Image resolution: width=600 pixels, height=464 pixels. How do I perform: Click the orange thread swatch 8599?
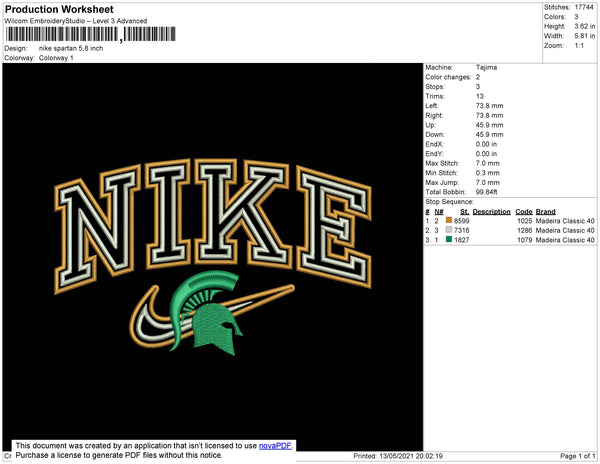coord(449,220)
